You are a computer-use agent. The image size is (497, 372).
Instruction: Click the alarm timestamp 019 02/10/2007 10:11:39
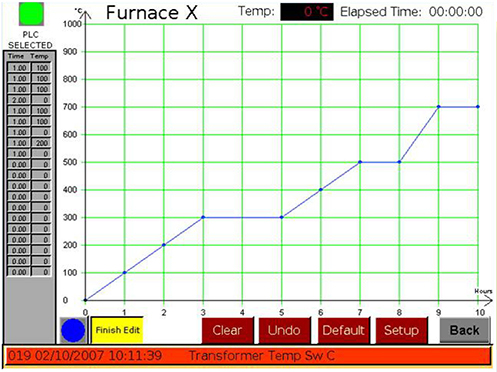point(85,355)
